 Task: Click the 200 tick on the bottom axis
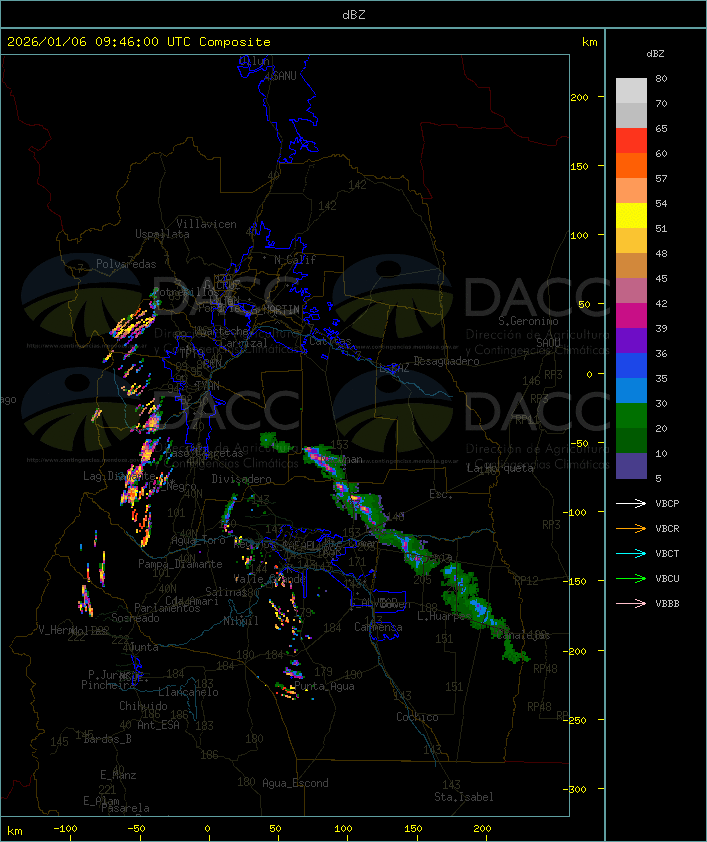[482, 829]
